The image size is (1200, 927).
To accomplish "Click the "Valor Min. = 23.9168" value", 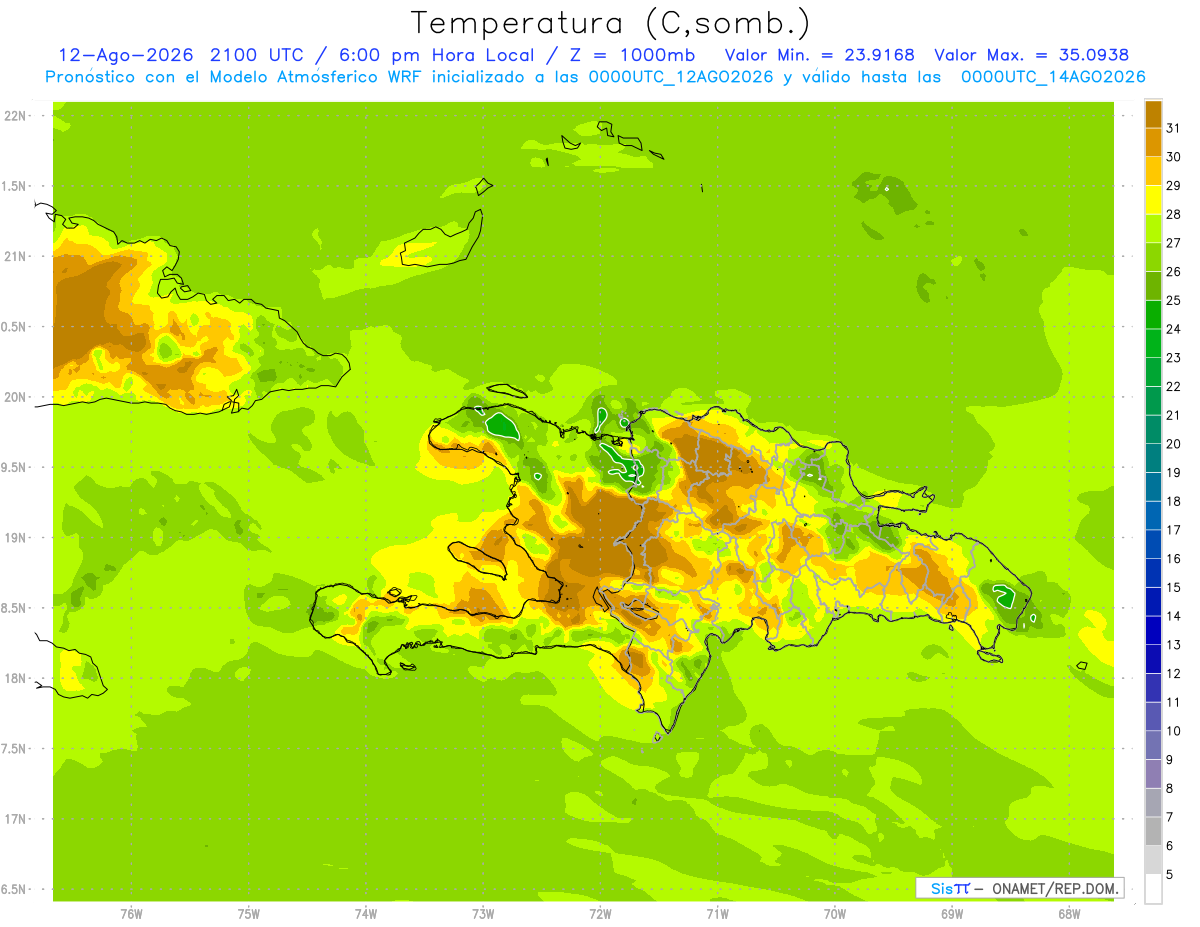I will pos(819,55).
